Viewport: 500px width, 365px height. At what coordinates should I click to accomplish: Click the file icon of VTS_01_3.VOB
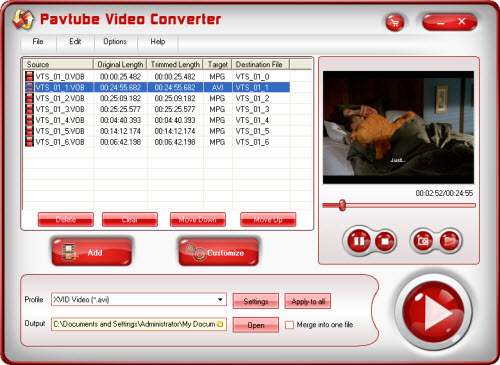[30, 109]
